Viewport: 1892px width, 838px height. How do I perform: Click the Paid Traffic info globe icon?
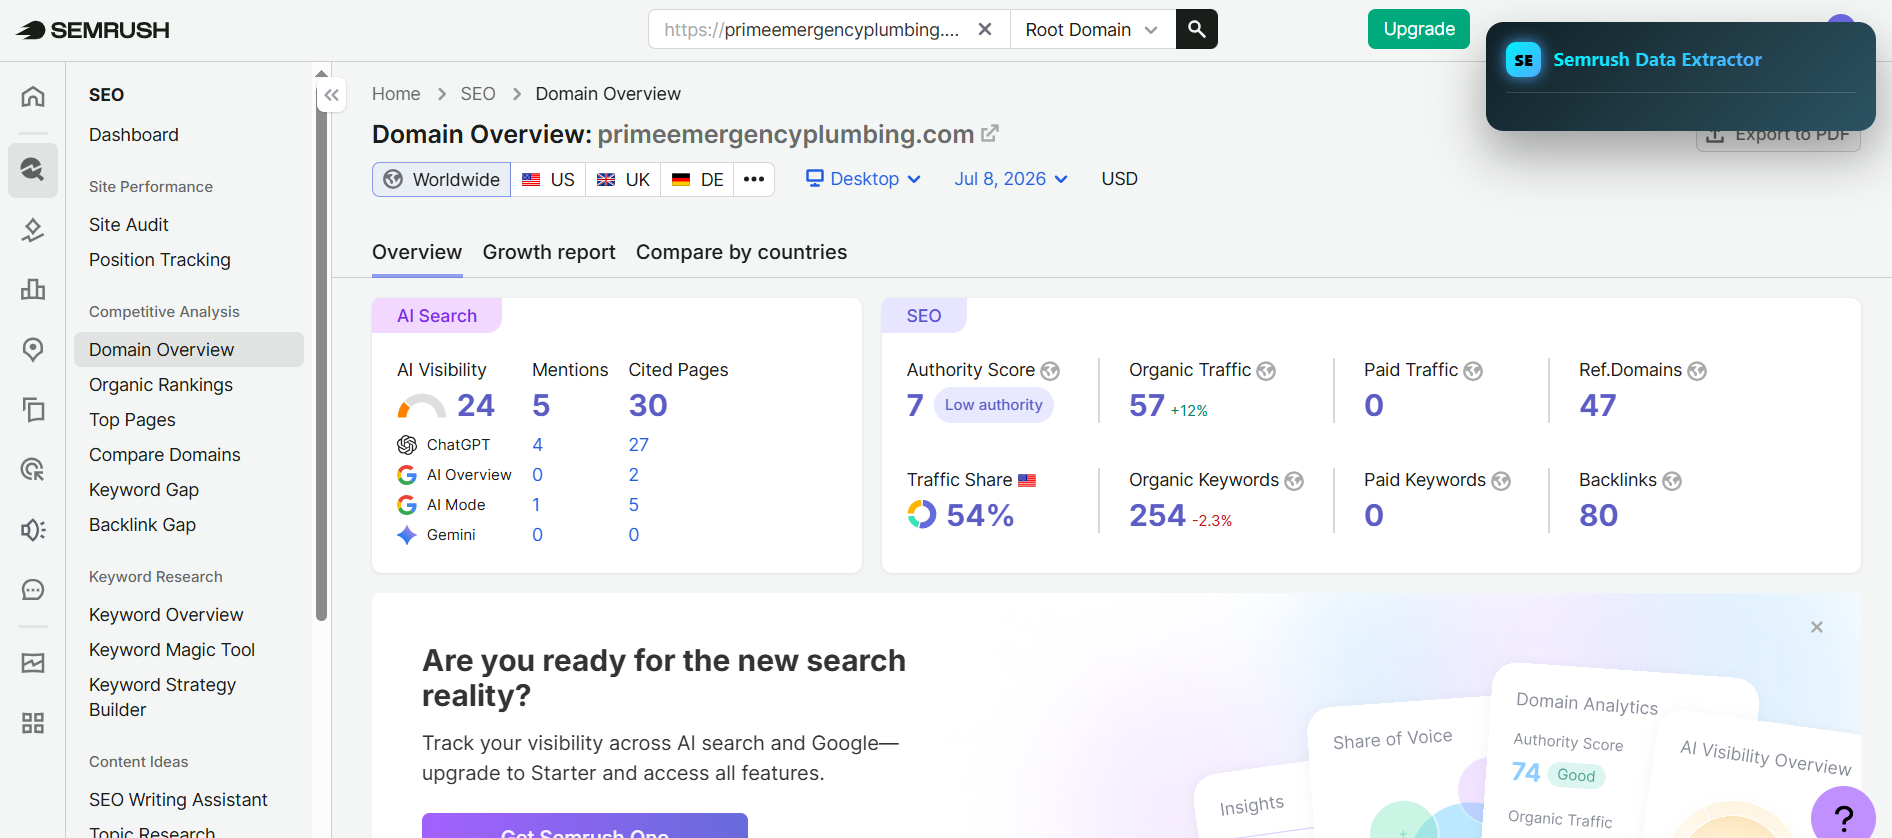(x=1473, y=371)
